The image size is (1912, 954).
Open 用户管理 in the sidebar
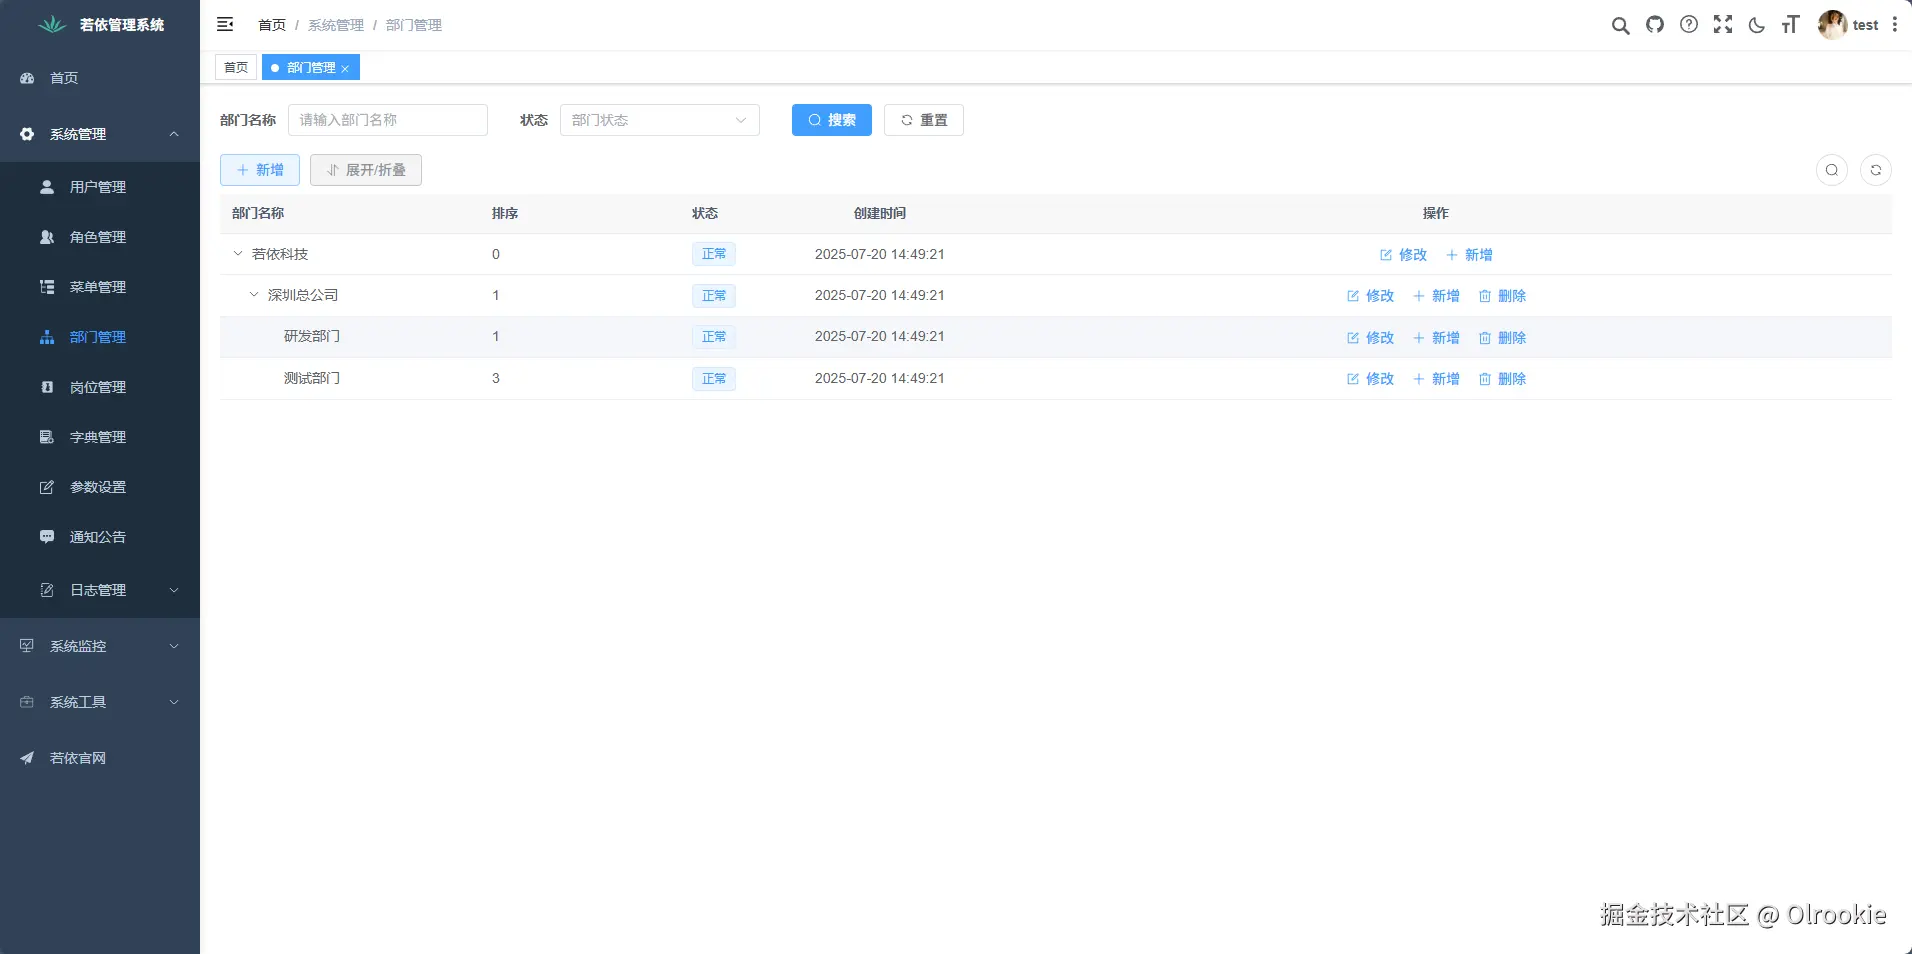[x=100, y=187]
